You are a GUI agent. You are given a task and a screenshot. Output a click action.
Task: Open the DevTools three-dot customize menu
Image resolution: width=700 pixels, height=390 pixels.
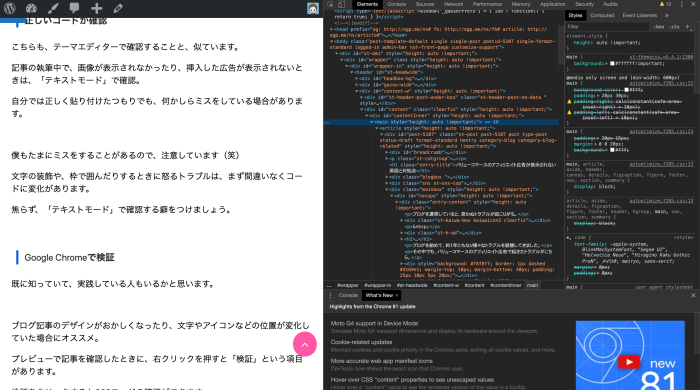pos(682,4)
